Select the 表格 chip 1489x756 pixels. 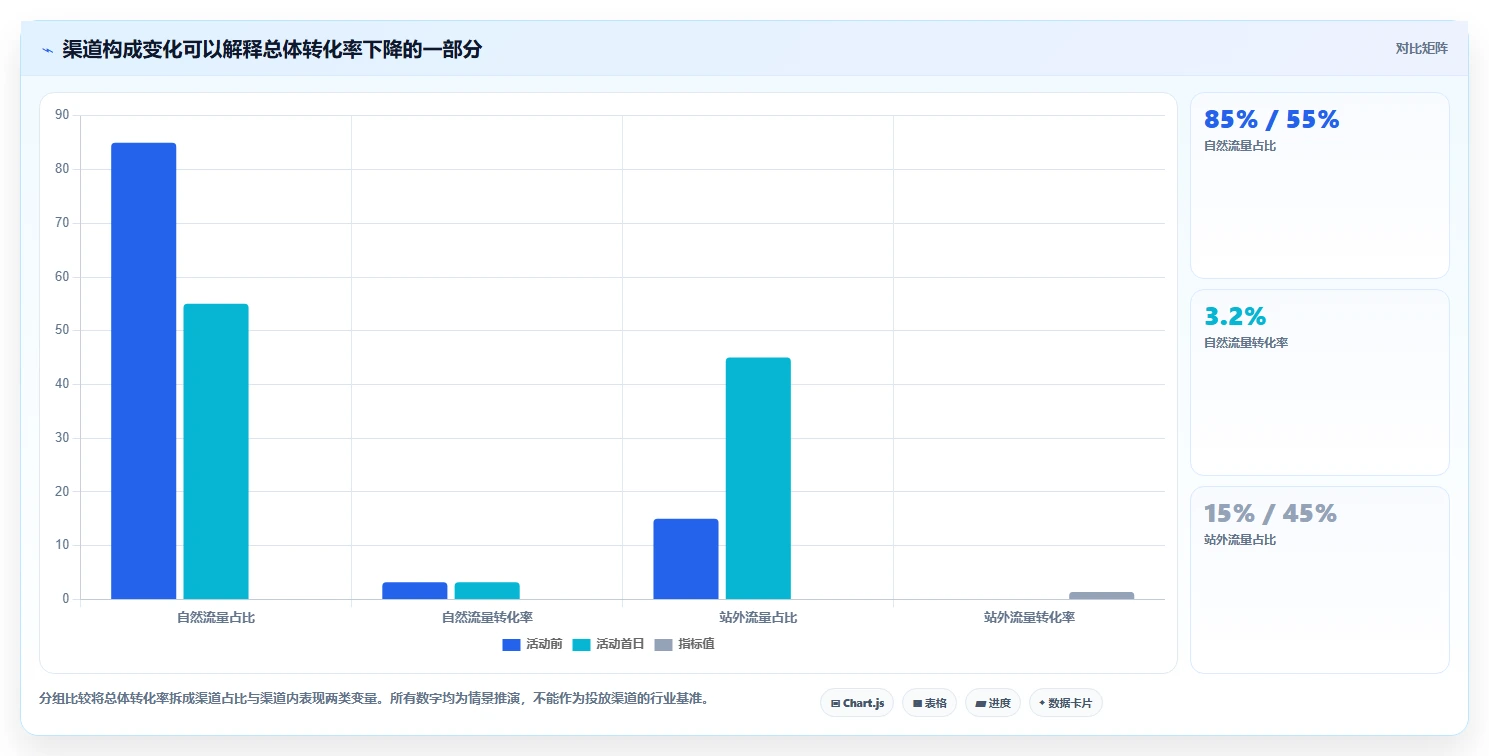pyautogui.click(x=929, y=703)
